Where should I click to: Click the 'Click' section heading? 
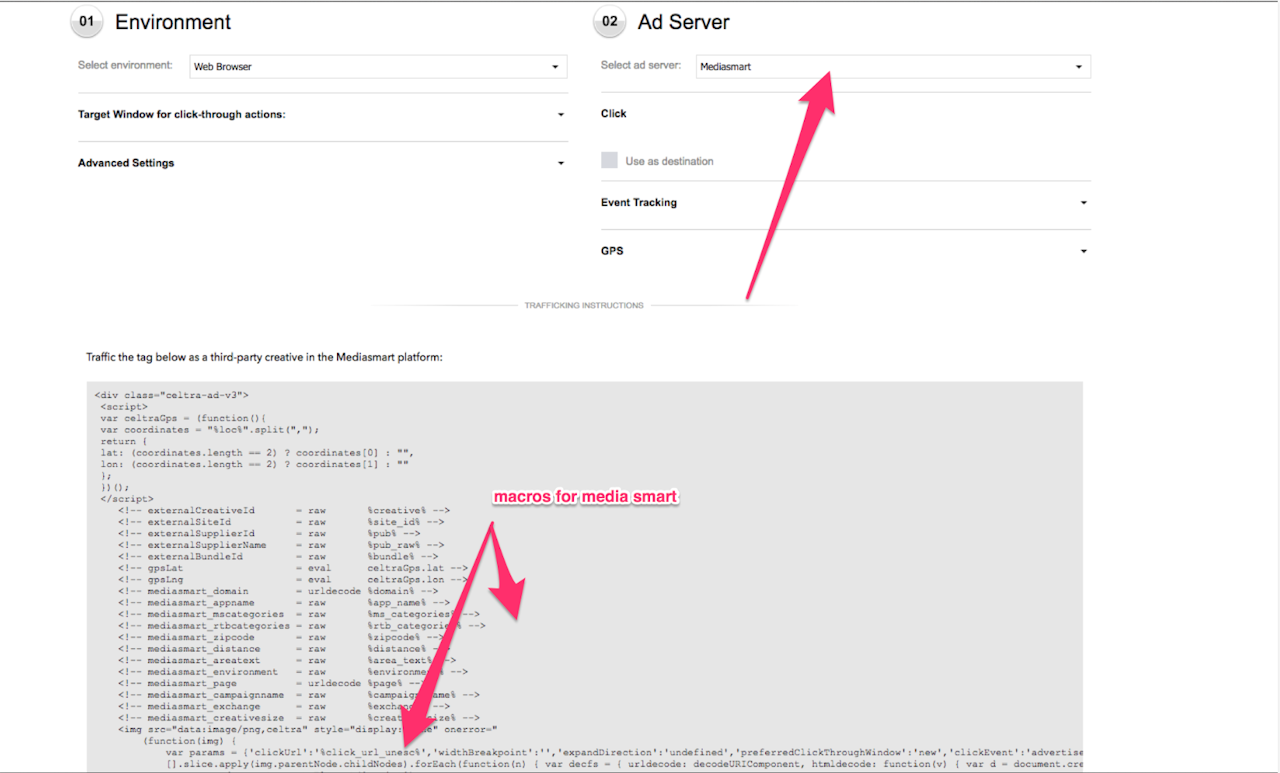coord(614,114)
